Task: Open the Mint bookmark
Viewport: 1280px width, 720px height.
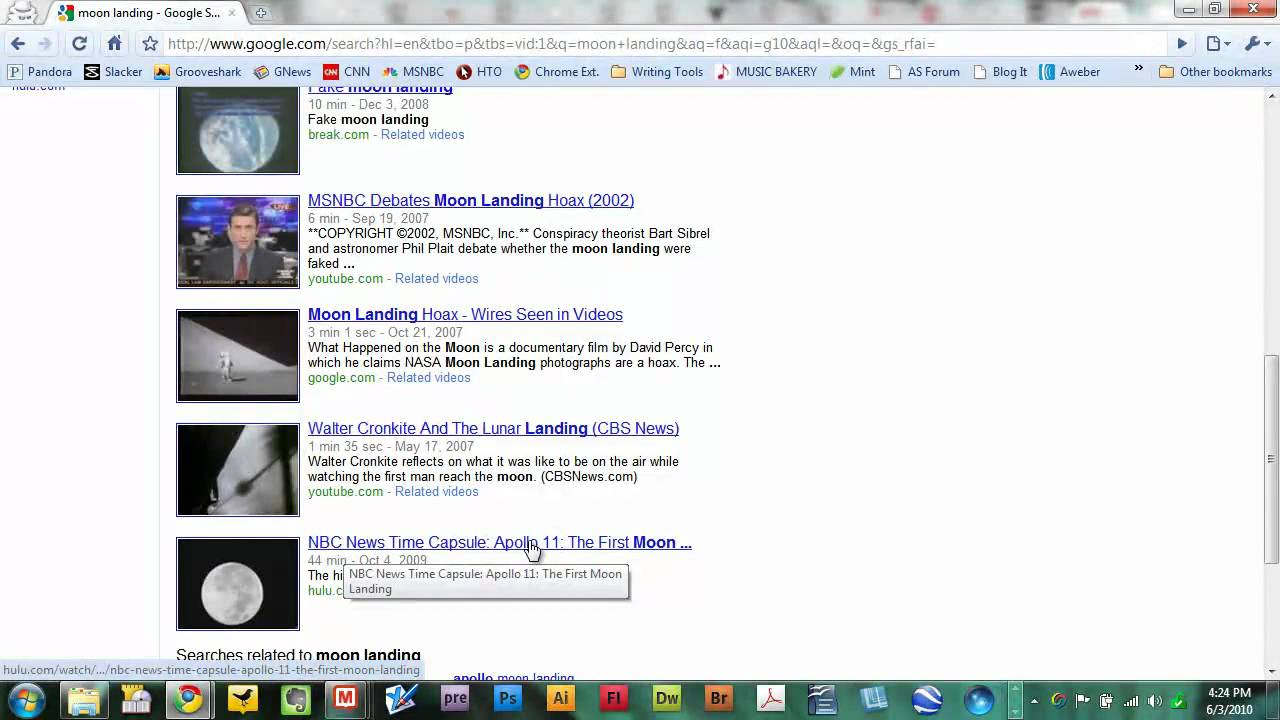Action: tap(852, 72)
